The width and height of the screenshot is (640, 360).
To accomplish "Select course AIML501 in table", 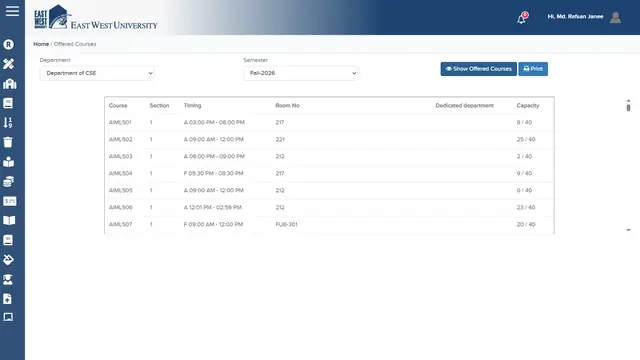I will pos(120,122).
